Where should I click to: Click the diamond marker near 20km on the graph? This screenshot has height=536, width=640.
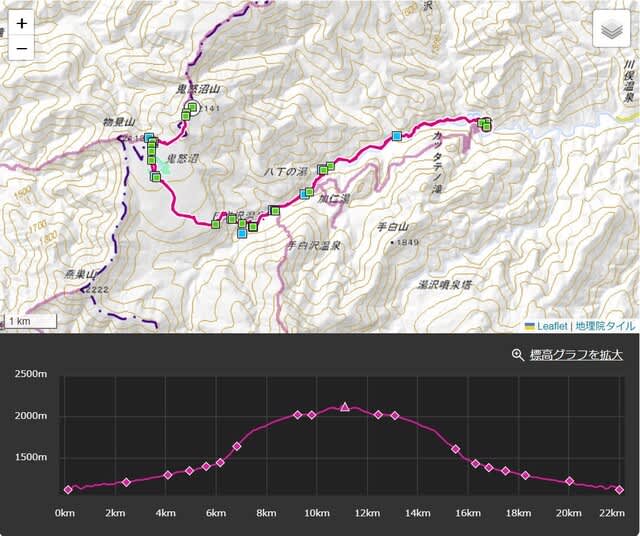tap(569, 481)
